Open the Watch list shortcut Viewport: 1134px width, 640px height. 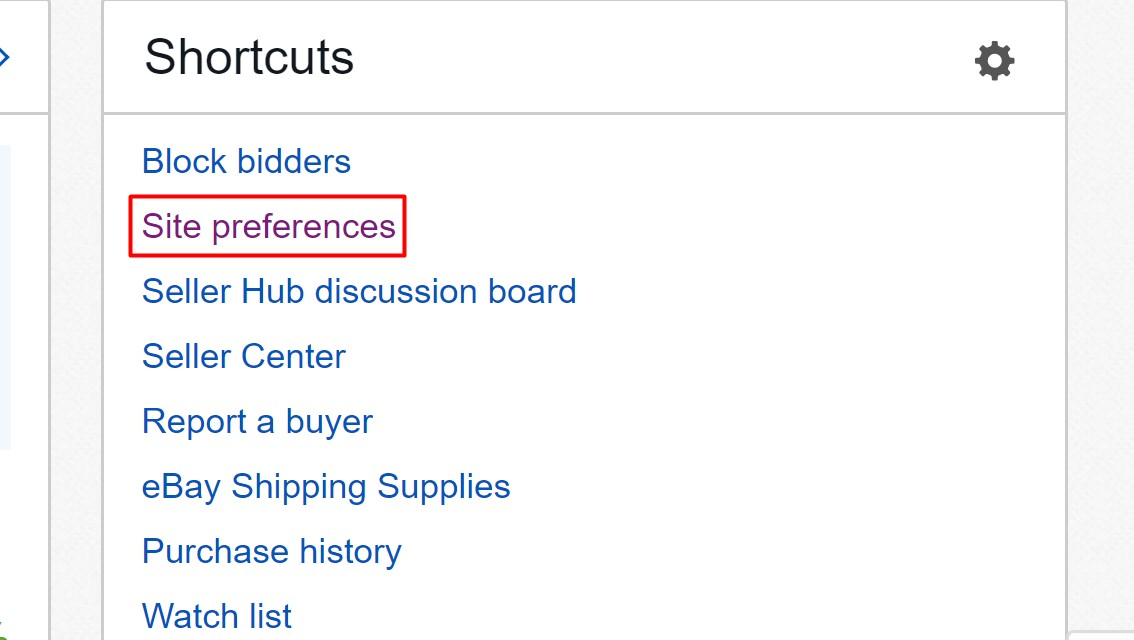[x=217, y=615]
